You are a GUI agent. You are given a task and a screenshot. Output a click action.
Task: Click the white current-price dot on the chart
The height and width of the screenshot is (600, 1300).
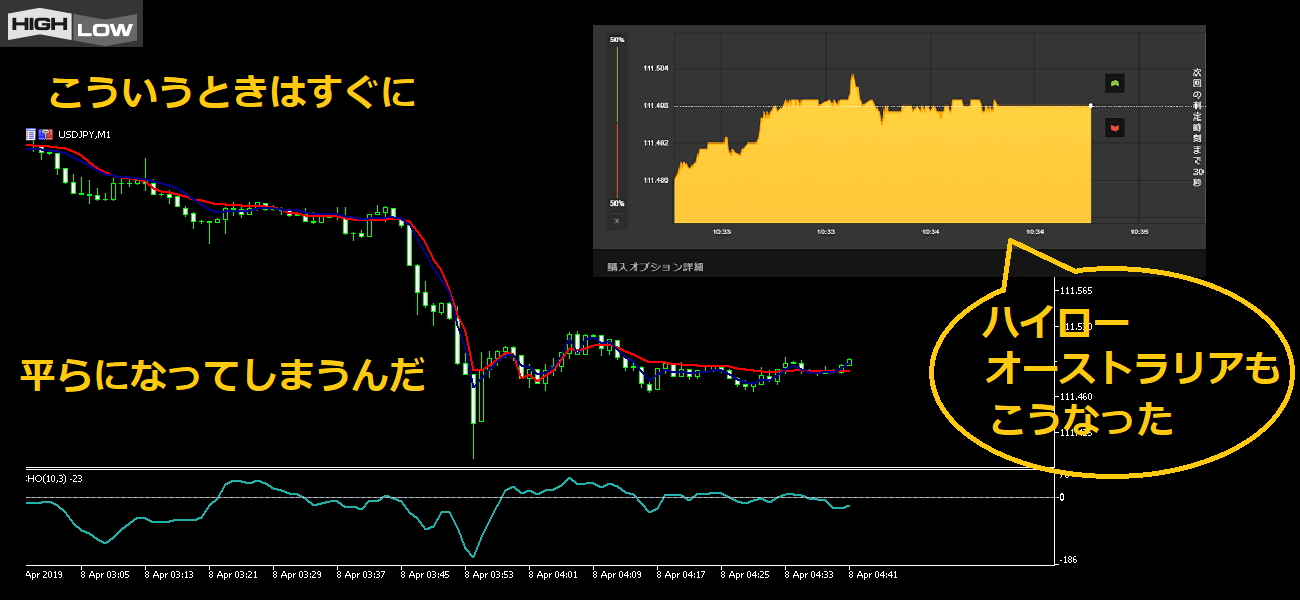[1090, 105]
